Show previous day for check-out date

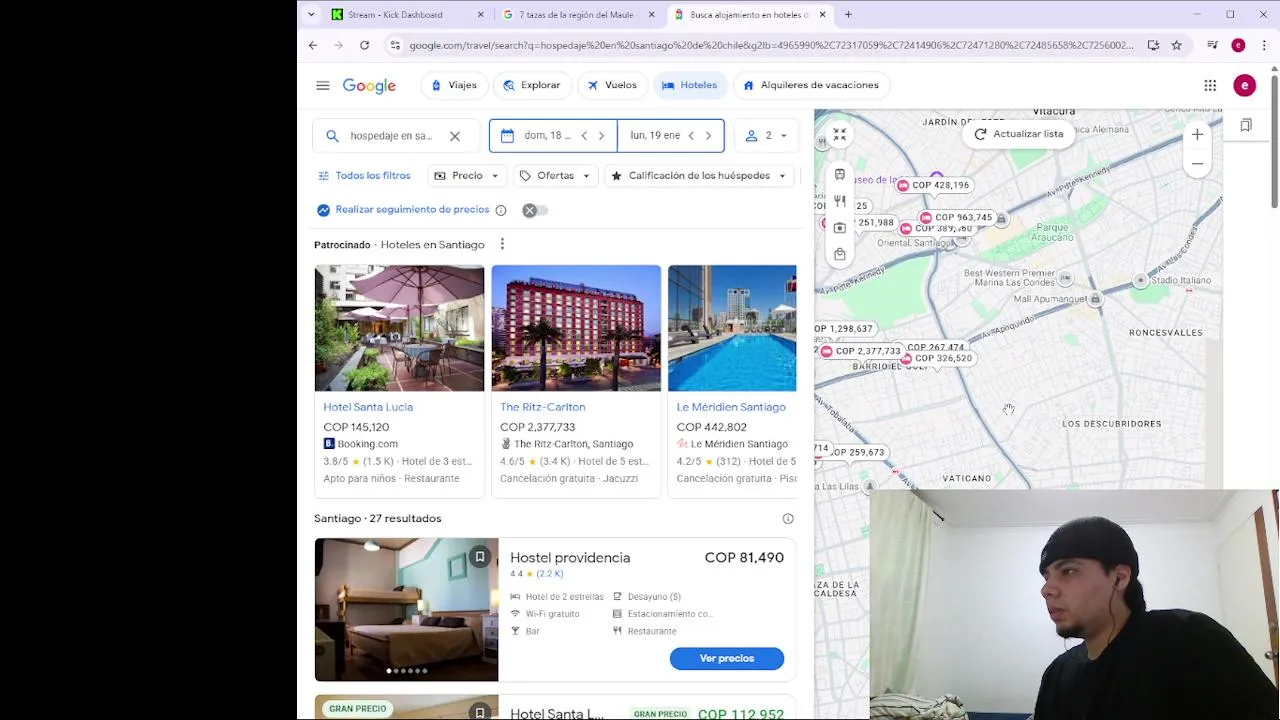click(691, 135)
